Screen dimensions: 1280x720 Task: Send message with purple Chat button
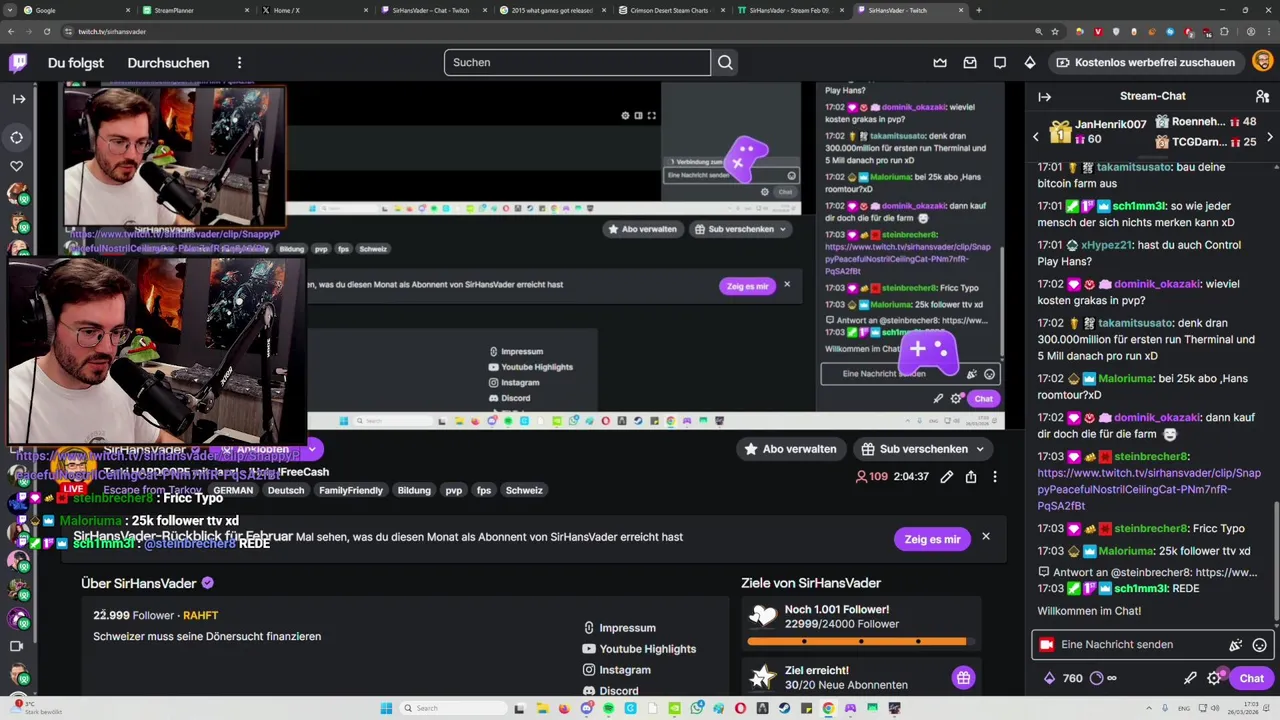[x=1251, y=678]
